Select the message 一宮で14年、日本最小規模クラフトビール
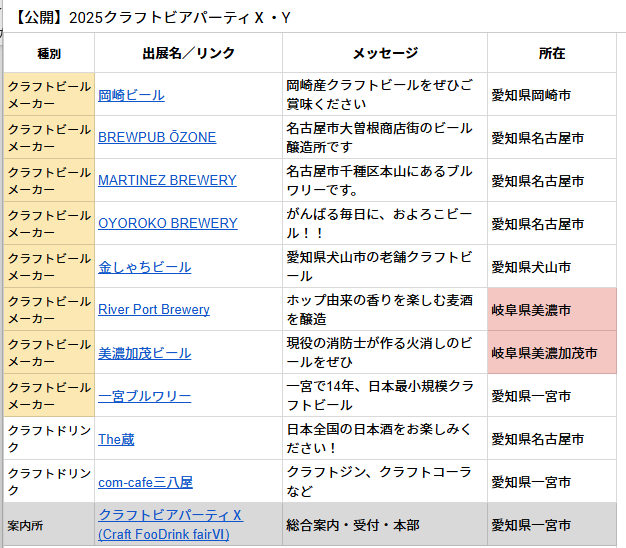Viewport: 626px width, 548px height. tap(385, 396)
